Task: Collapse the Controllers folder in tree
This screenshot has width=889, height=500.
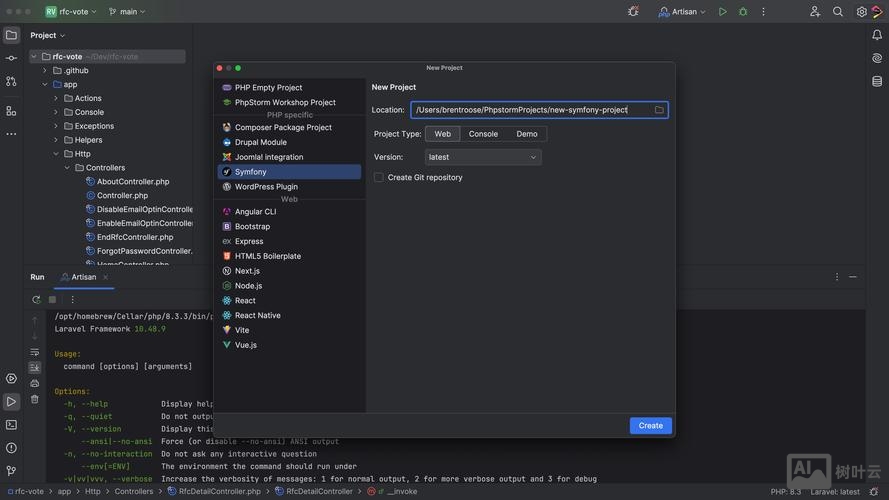Action: coord(67,168)
